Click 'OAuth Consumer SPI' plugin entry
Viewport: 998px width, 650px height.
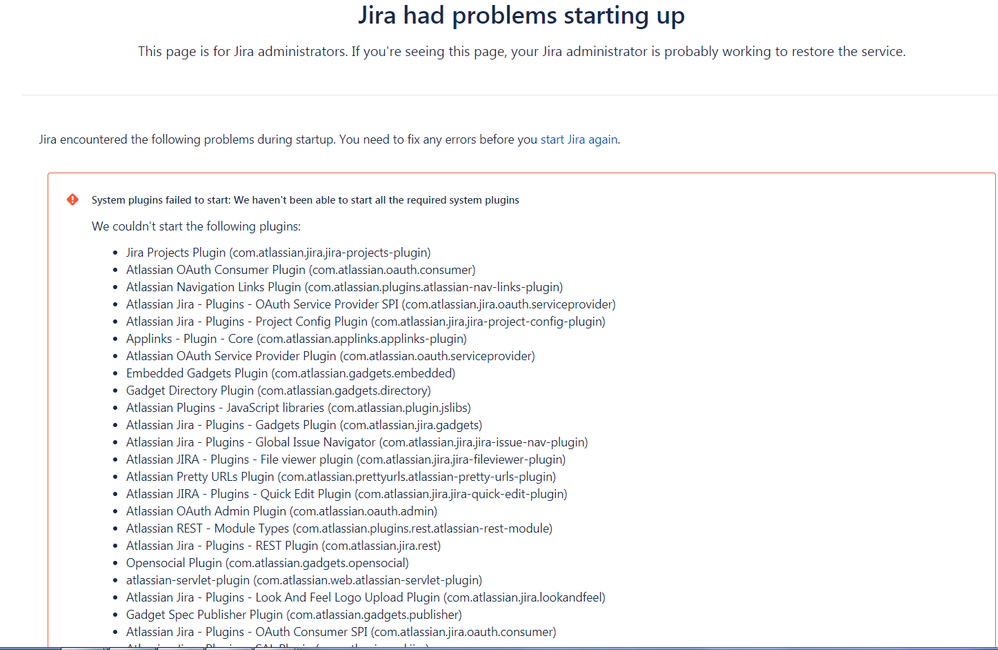[x=341, y=631]
